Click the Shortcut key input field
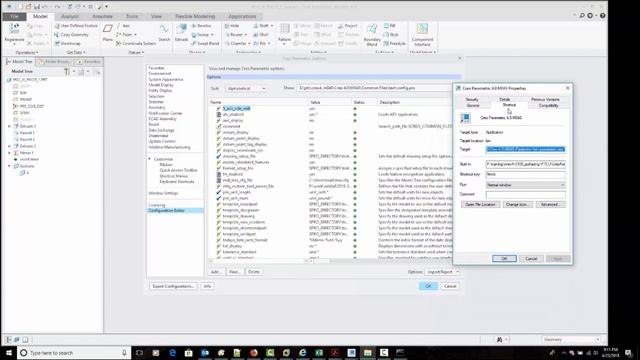This screenshot has height=360, width=640. click(x=525, y=174)
